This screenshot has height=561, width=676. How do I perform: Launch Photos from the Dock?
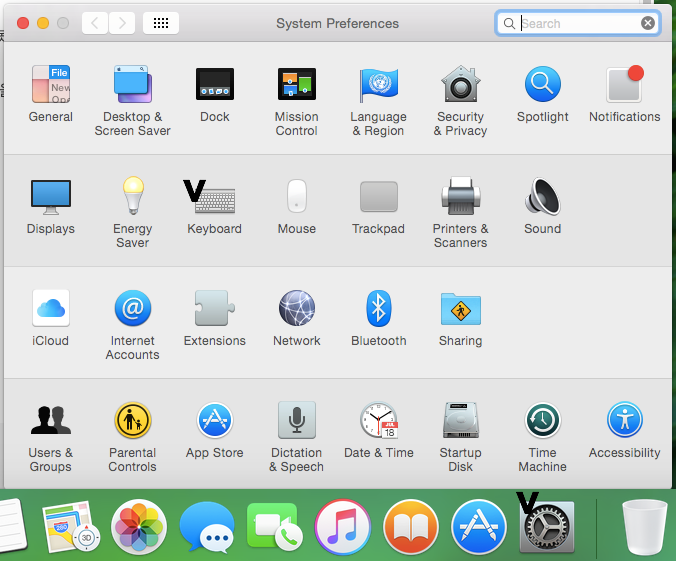coord(139,527)
